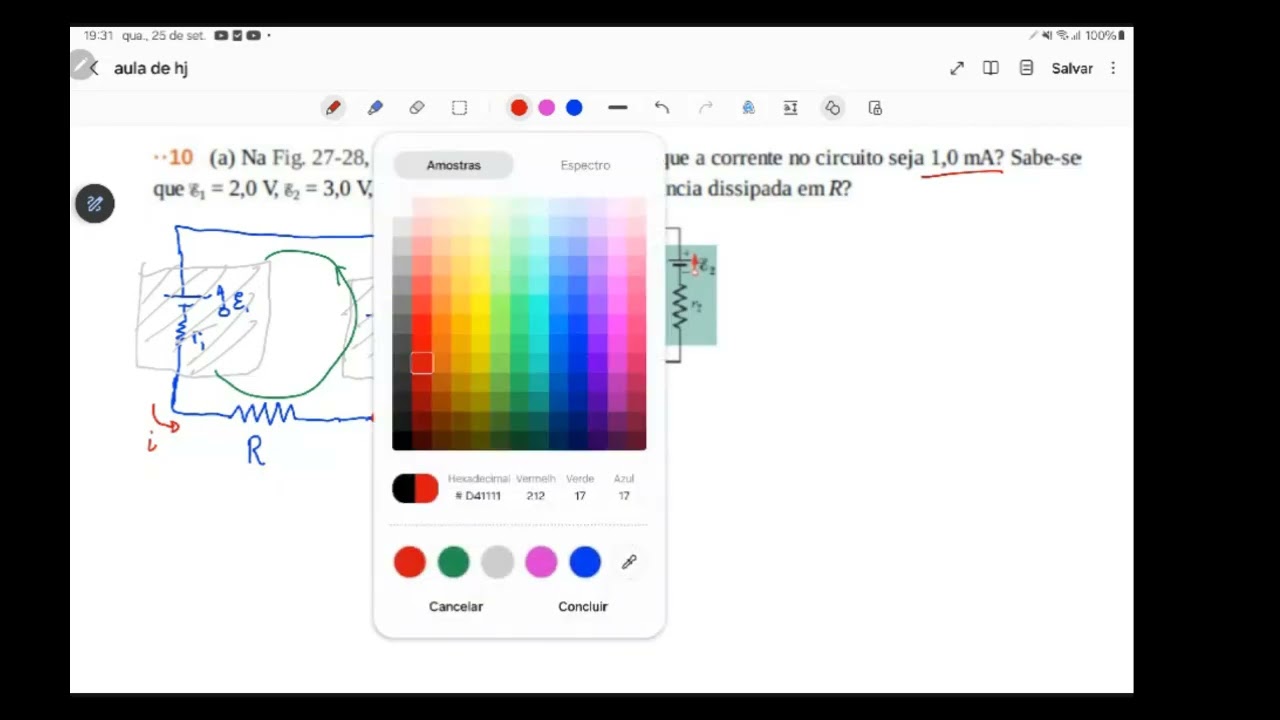Click the status bar time 19:31
This screenshot has width=1280, height=720.
pos(98,35)
